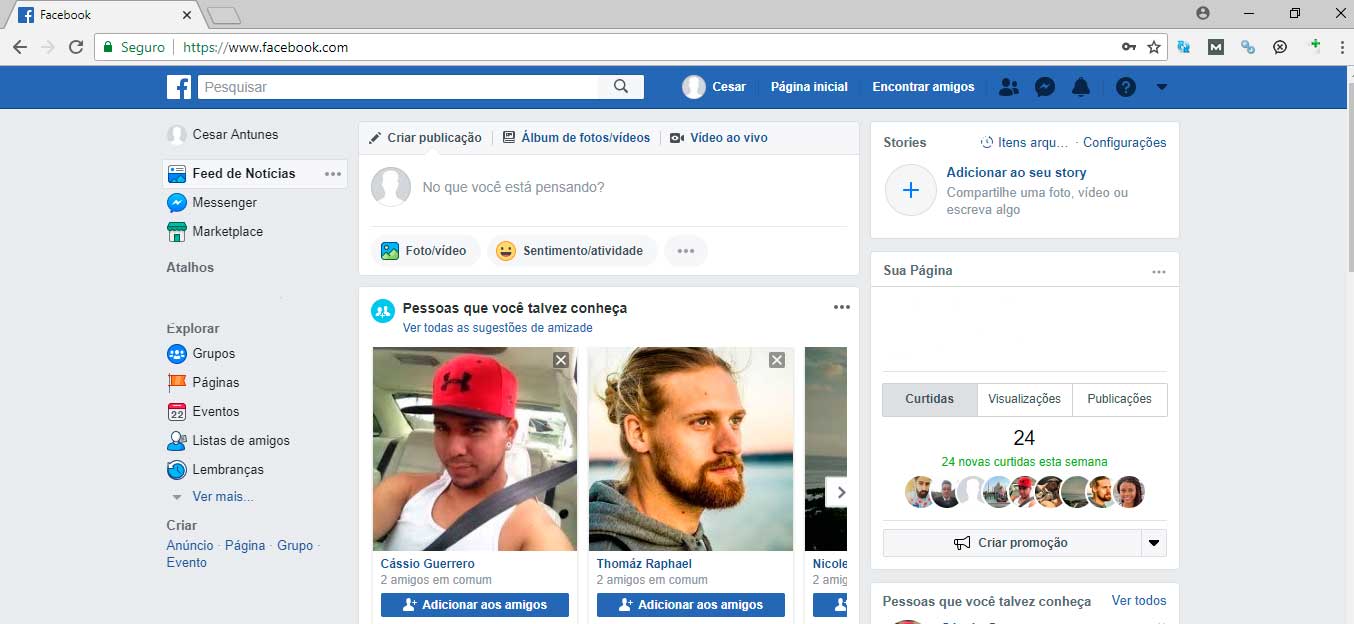Click Thomáz Raphael name link

coord(644,564)
